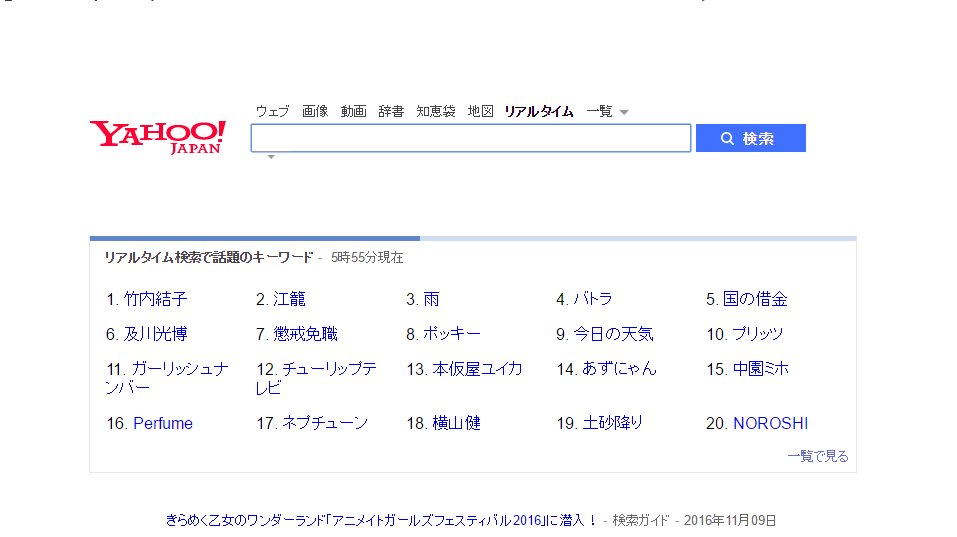Open trending keyword Perfume
The height and width of the screenshot is (537, 957).
(x=163, y=423)
